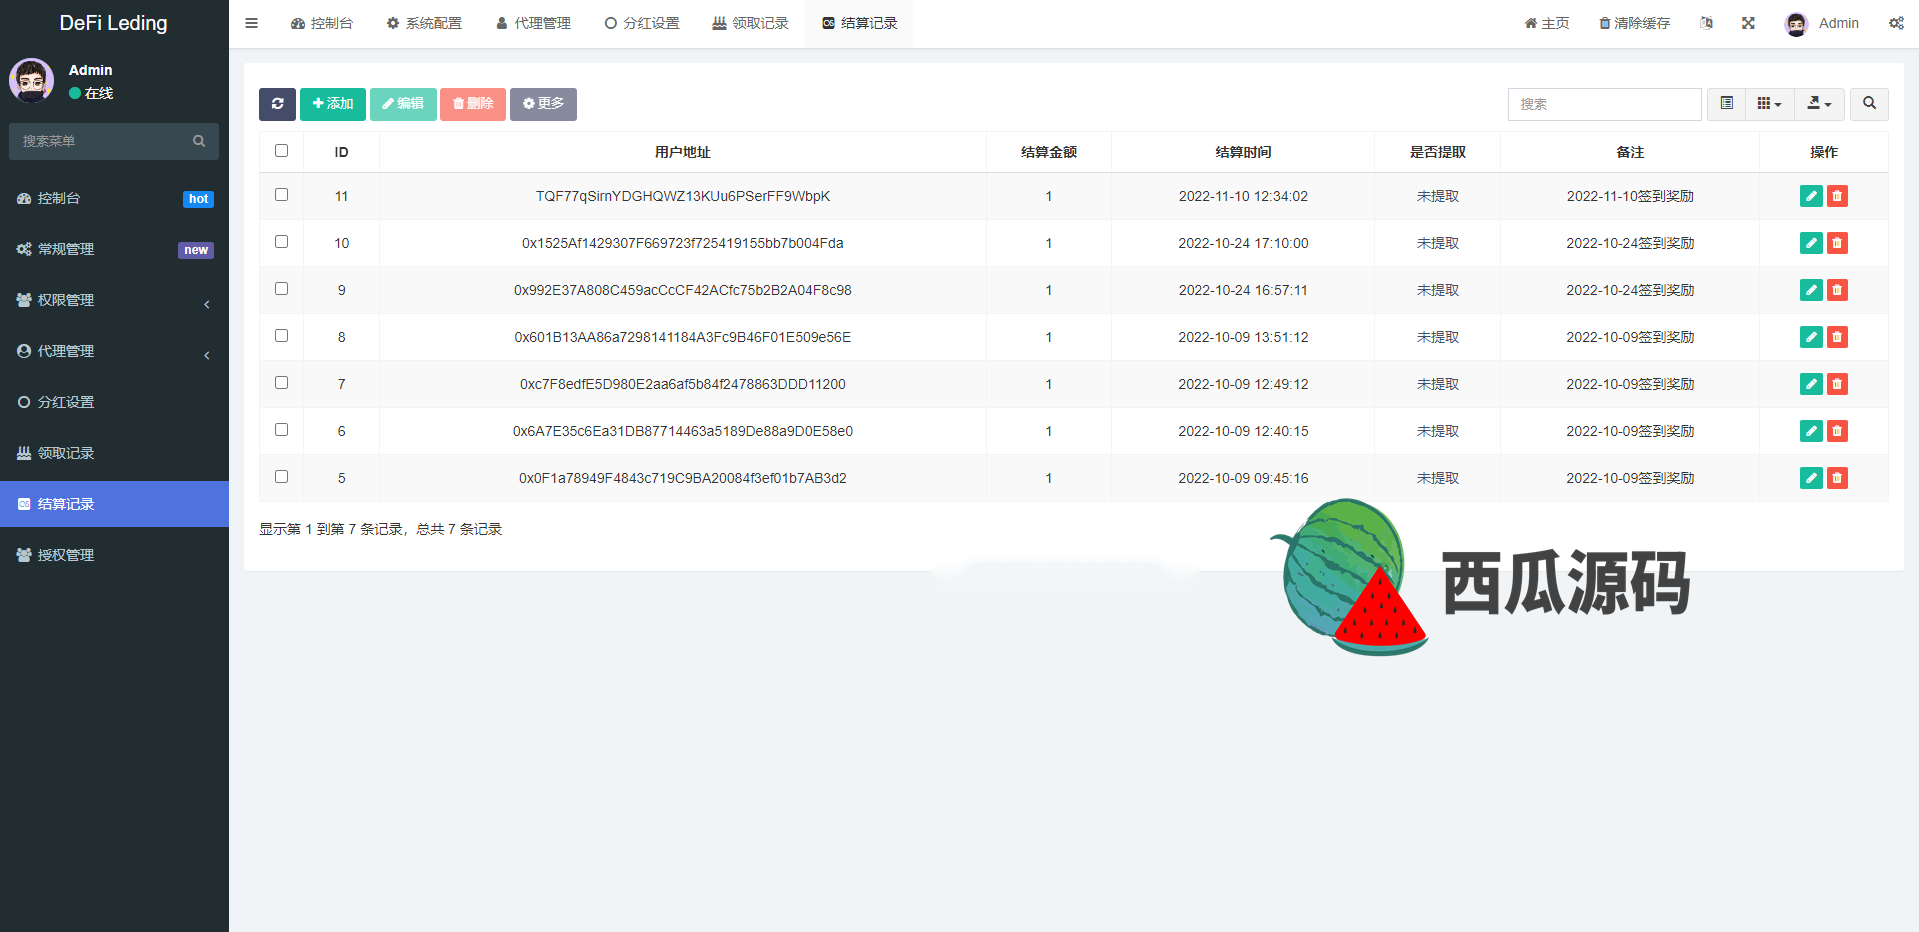
Task: Check the select-all checkbox in table header
Action: coord(281,151)
